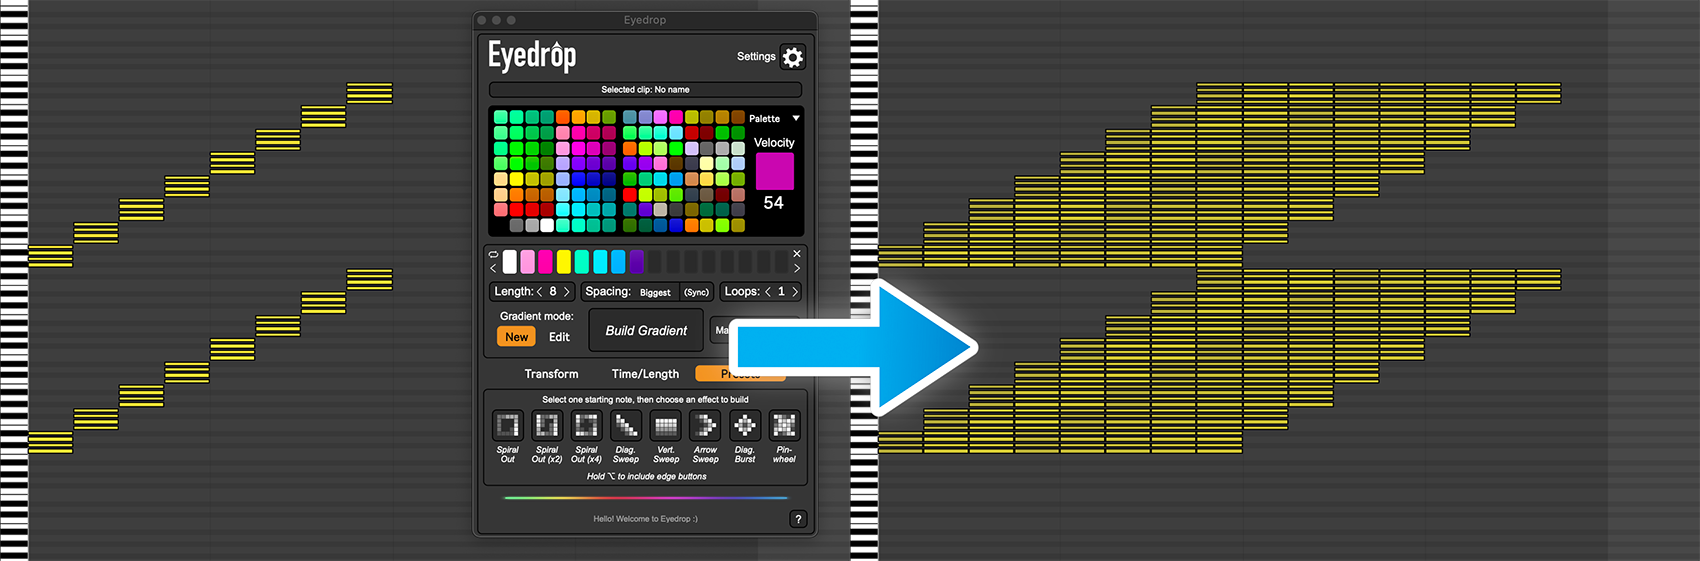Open the Palette dropdown arrow
1700x561 pixels.
tap(796, 118)
